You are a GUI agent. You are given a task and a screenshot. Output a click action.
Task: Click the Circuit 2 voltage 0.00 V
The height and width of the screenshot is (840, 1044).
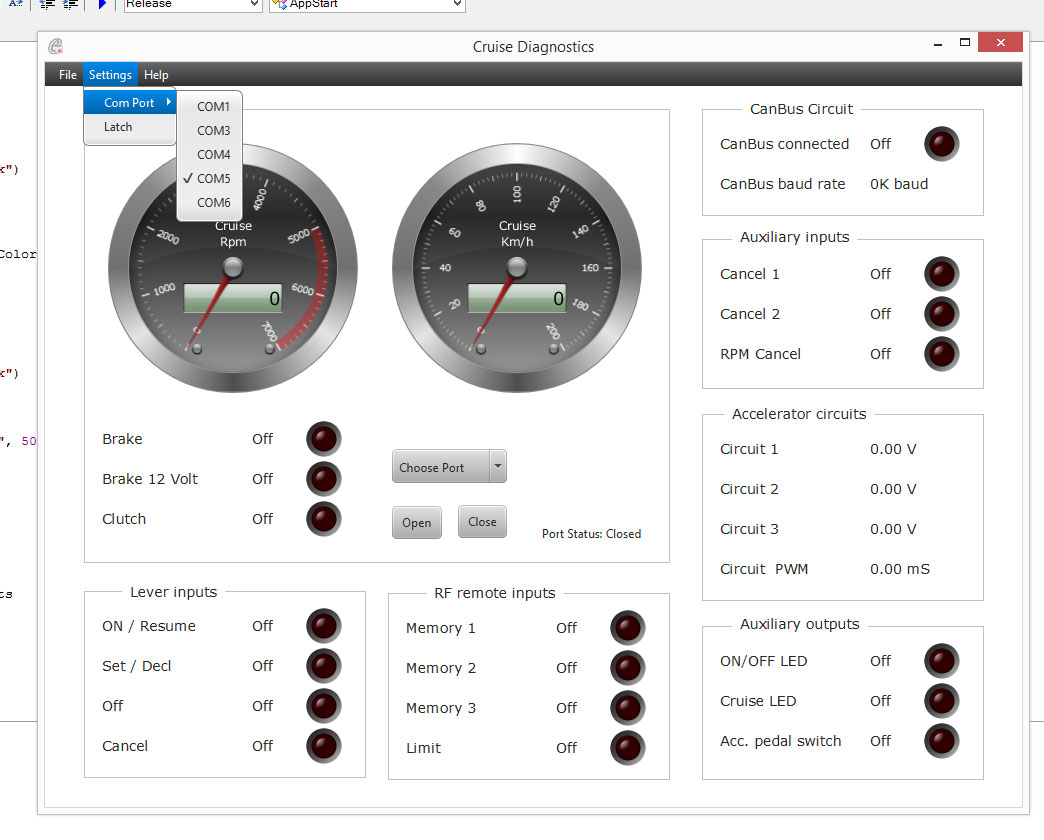pos(893,489)
